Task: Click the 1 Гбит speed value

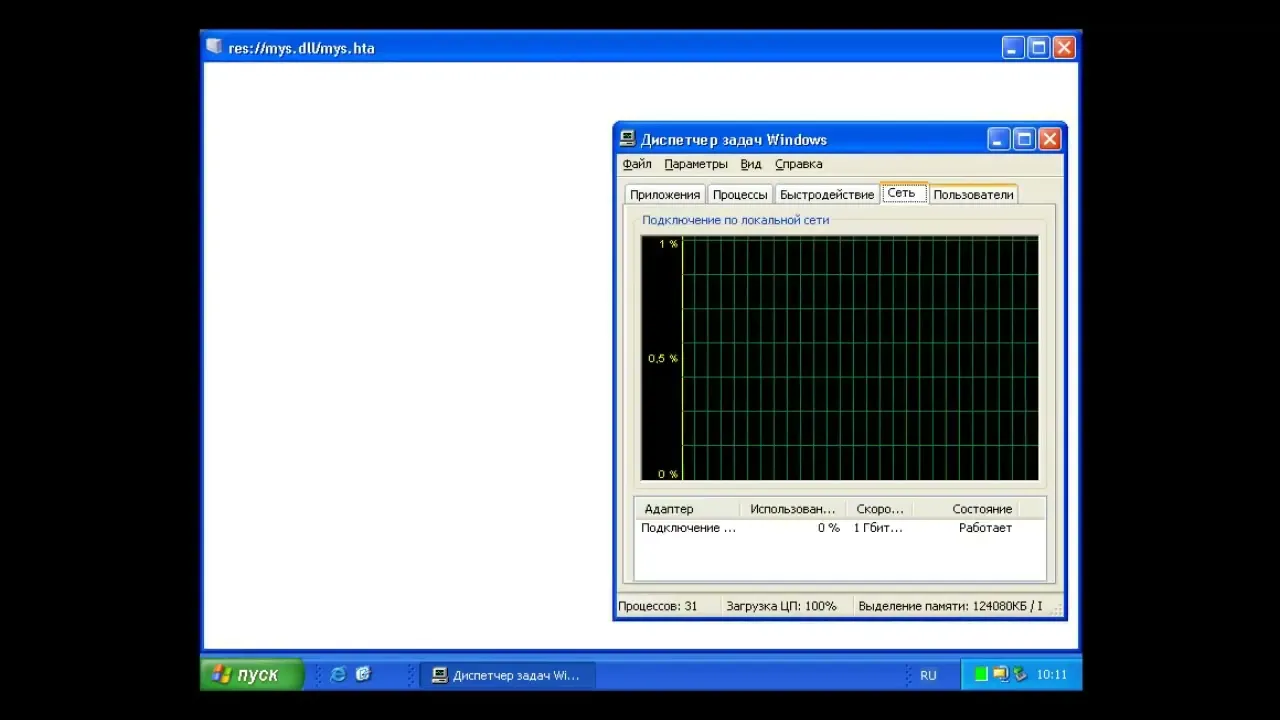Action: click(878, 528)
